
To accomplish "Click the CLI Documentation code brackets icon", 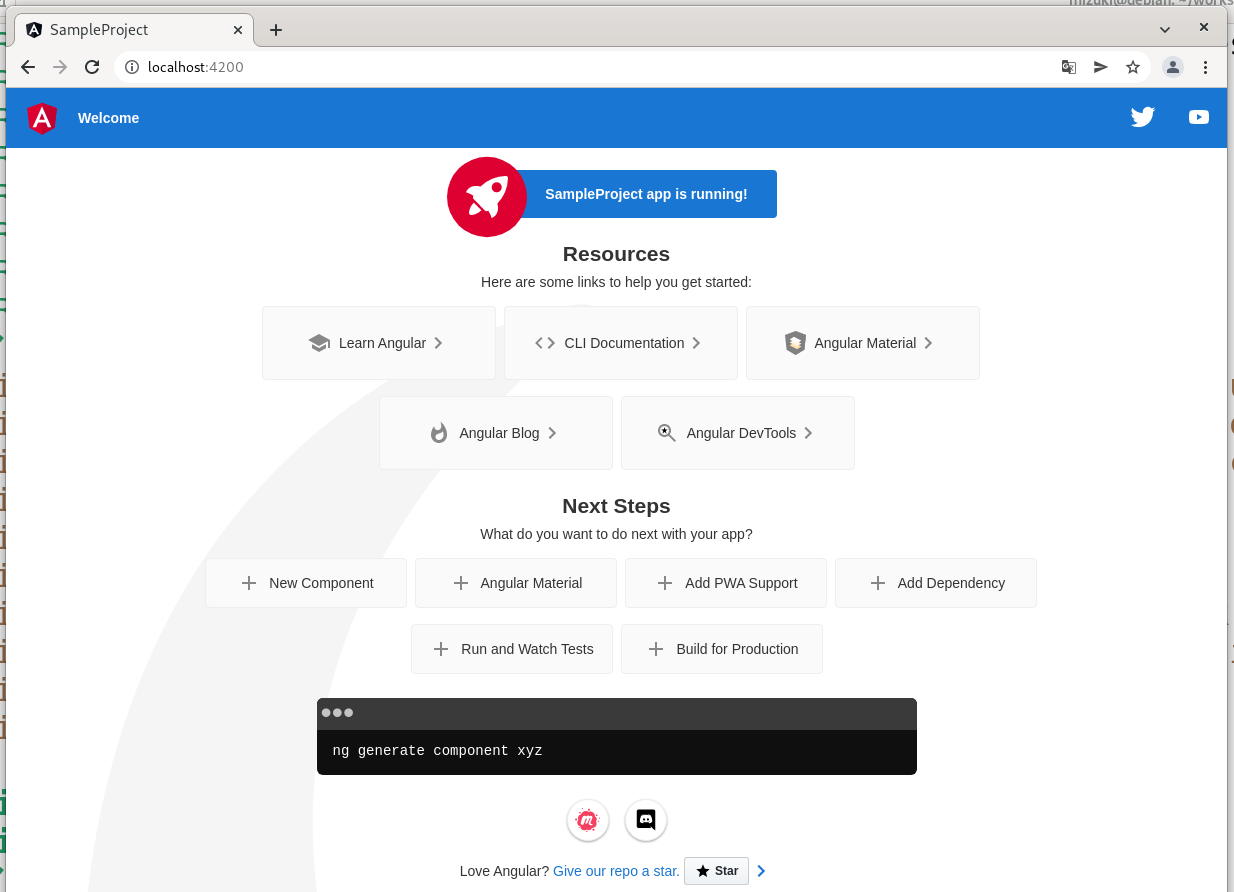I will [545, 343].
